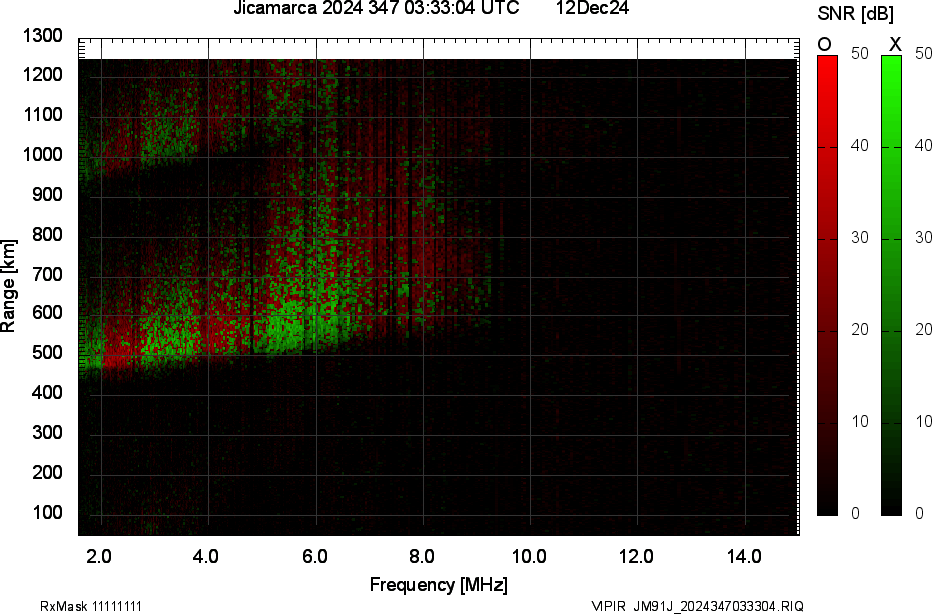
Task: Select the 'Frequency [MHz]' axis title
Action: pos(439,584)
